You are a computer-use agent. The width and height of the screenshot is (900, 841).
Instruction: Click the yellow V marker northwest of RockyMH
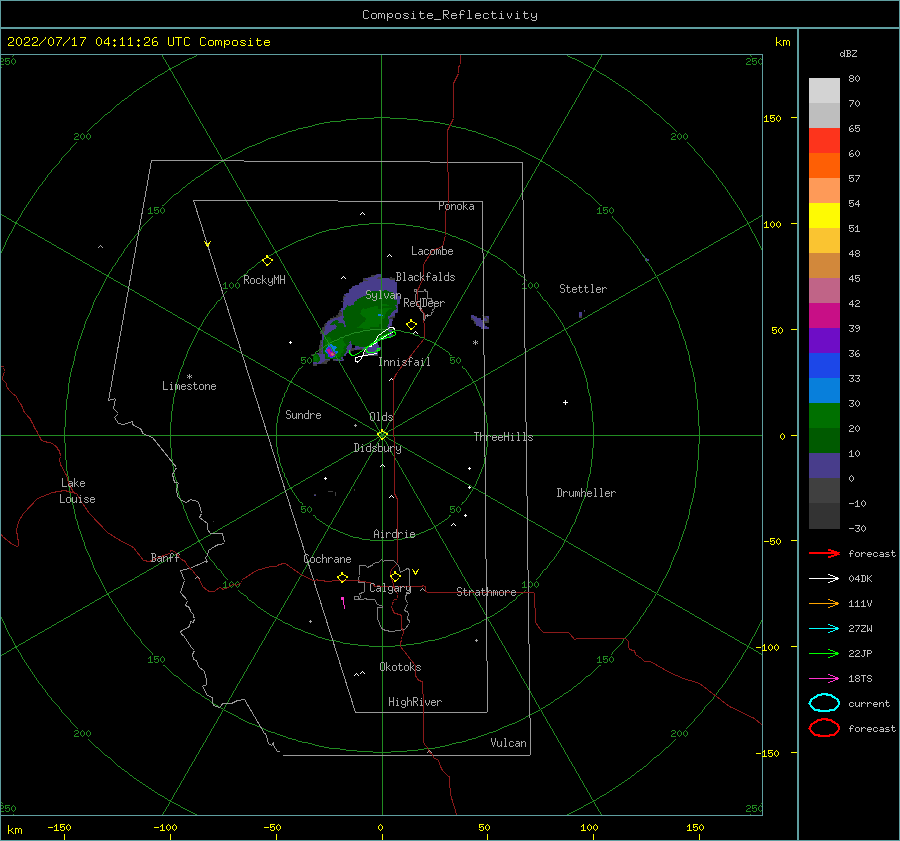pyautogui.click(x=208, y=244)
